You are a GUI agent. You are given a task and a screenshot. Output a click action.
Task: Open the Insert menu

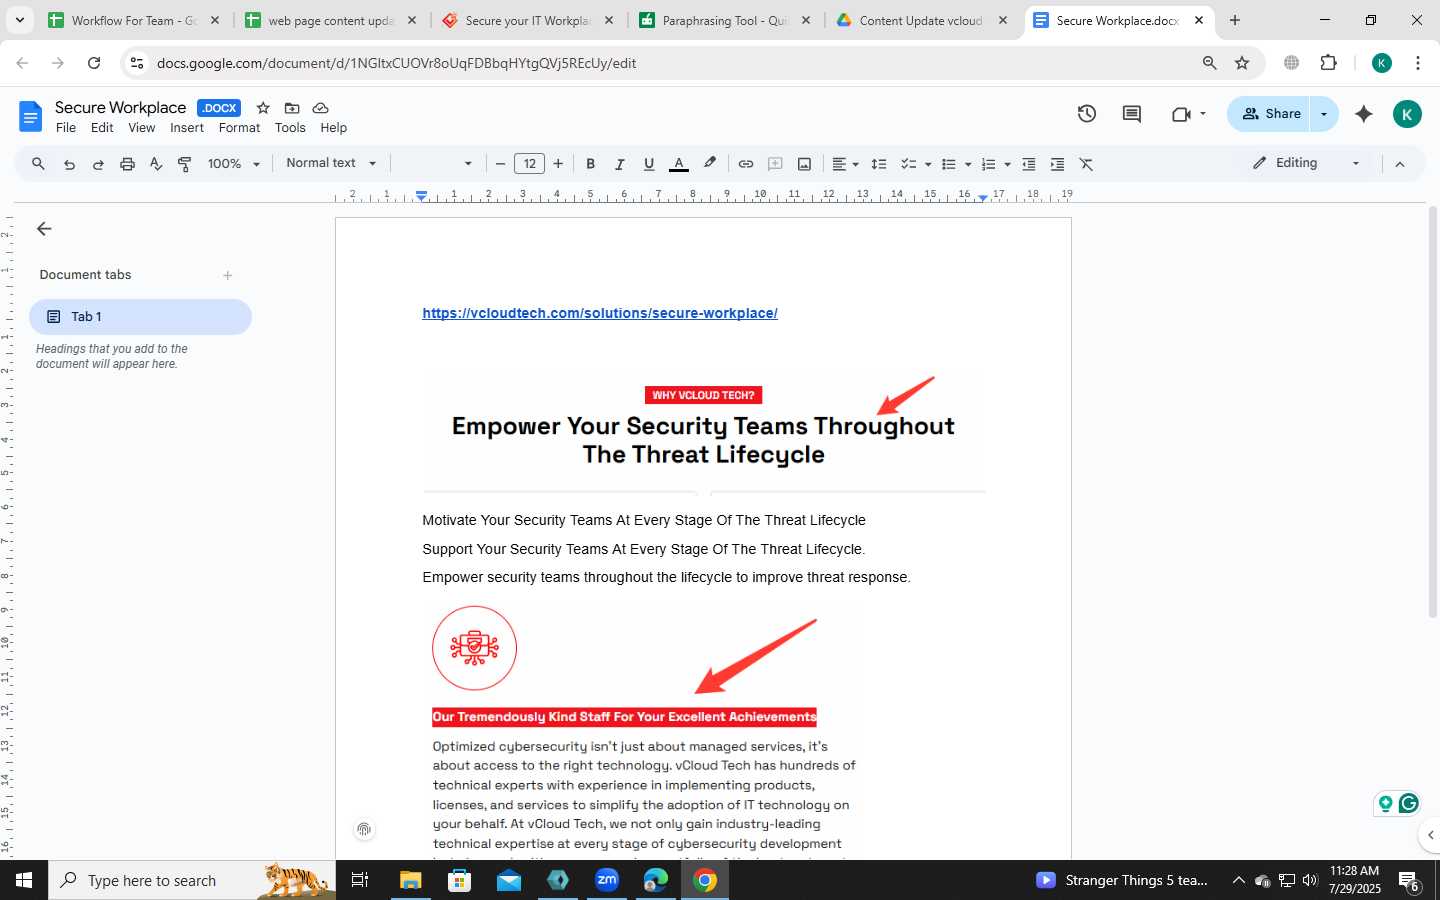click(187, 128)
